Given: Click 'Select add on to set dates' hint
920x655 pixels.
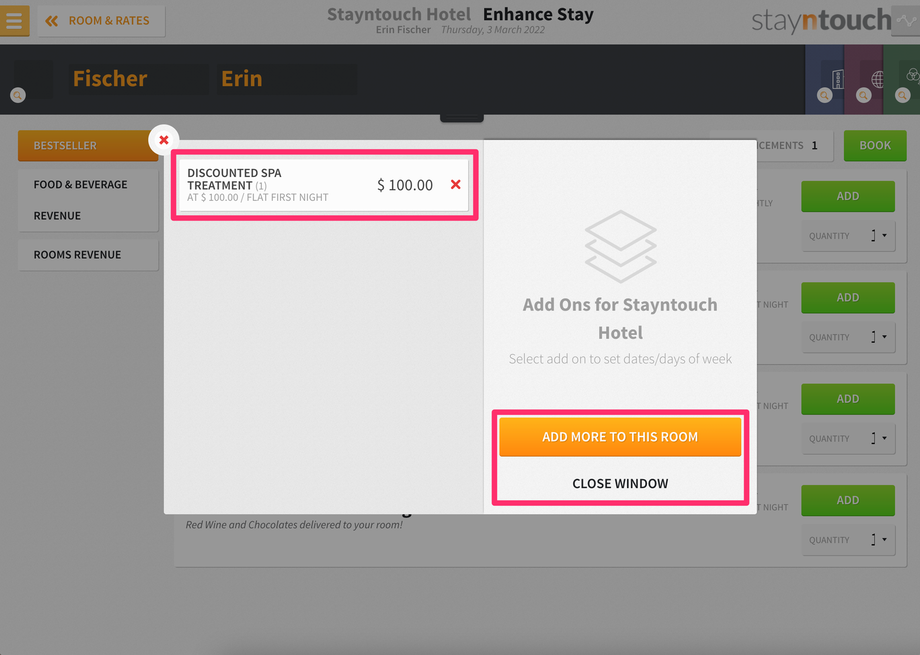Looking at the screenshot, I should [620, 359].
